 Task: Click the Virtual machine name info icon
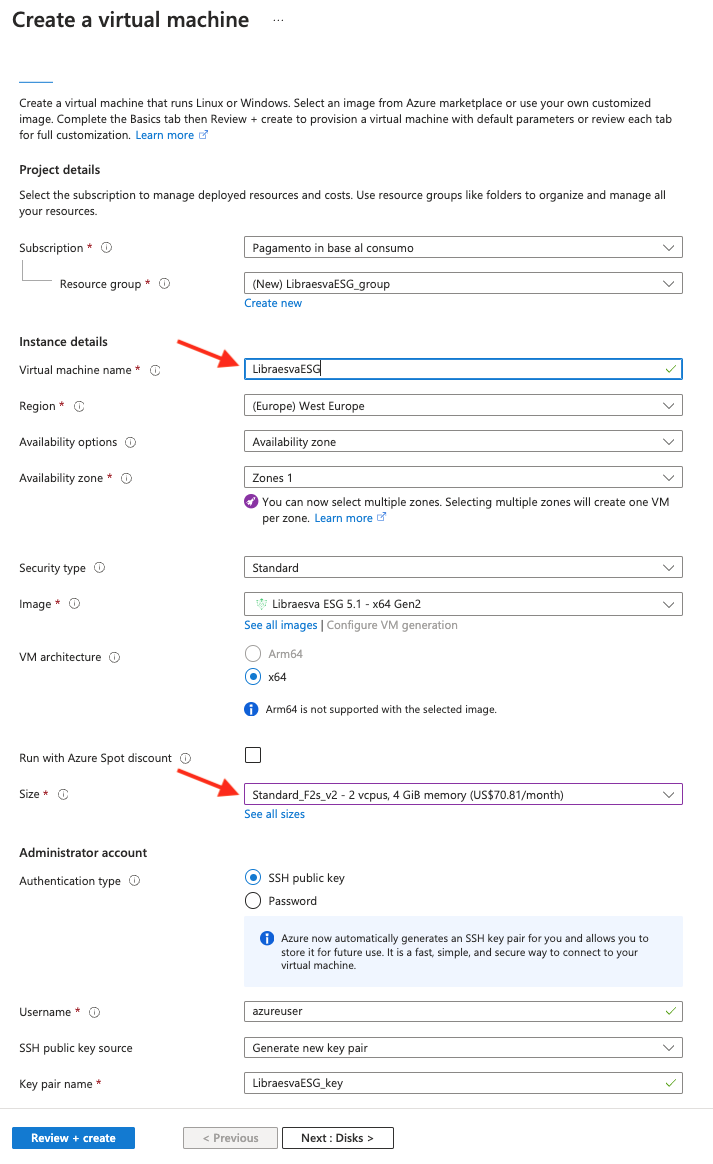[155, 370]
